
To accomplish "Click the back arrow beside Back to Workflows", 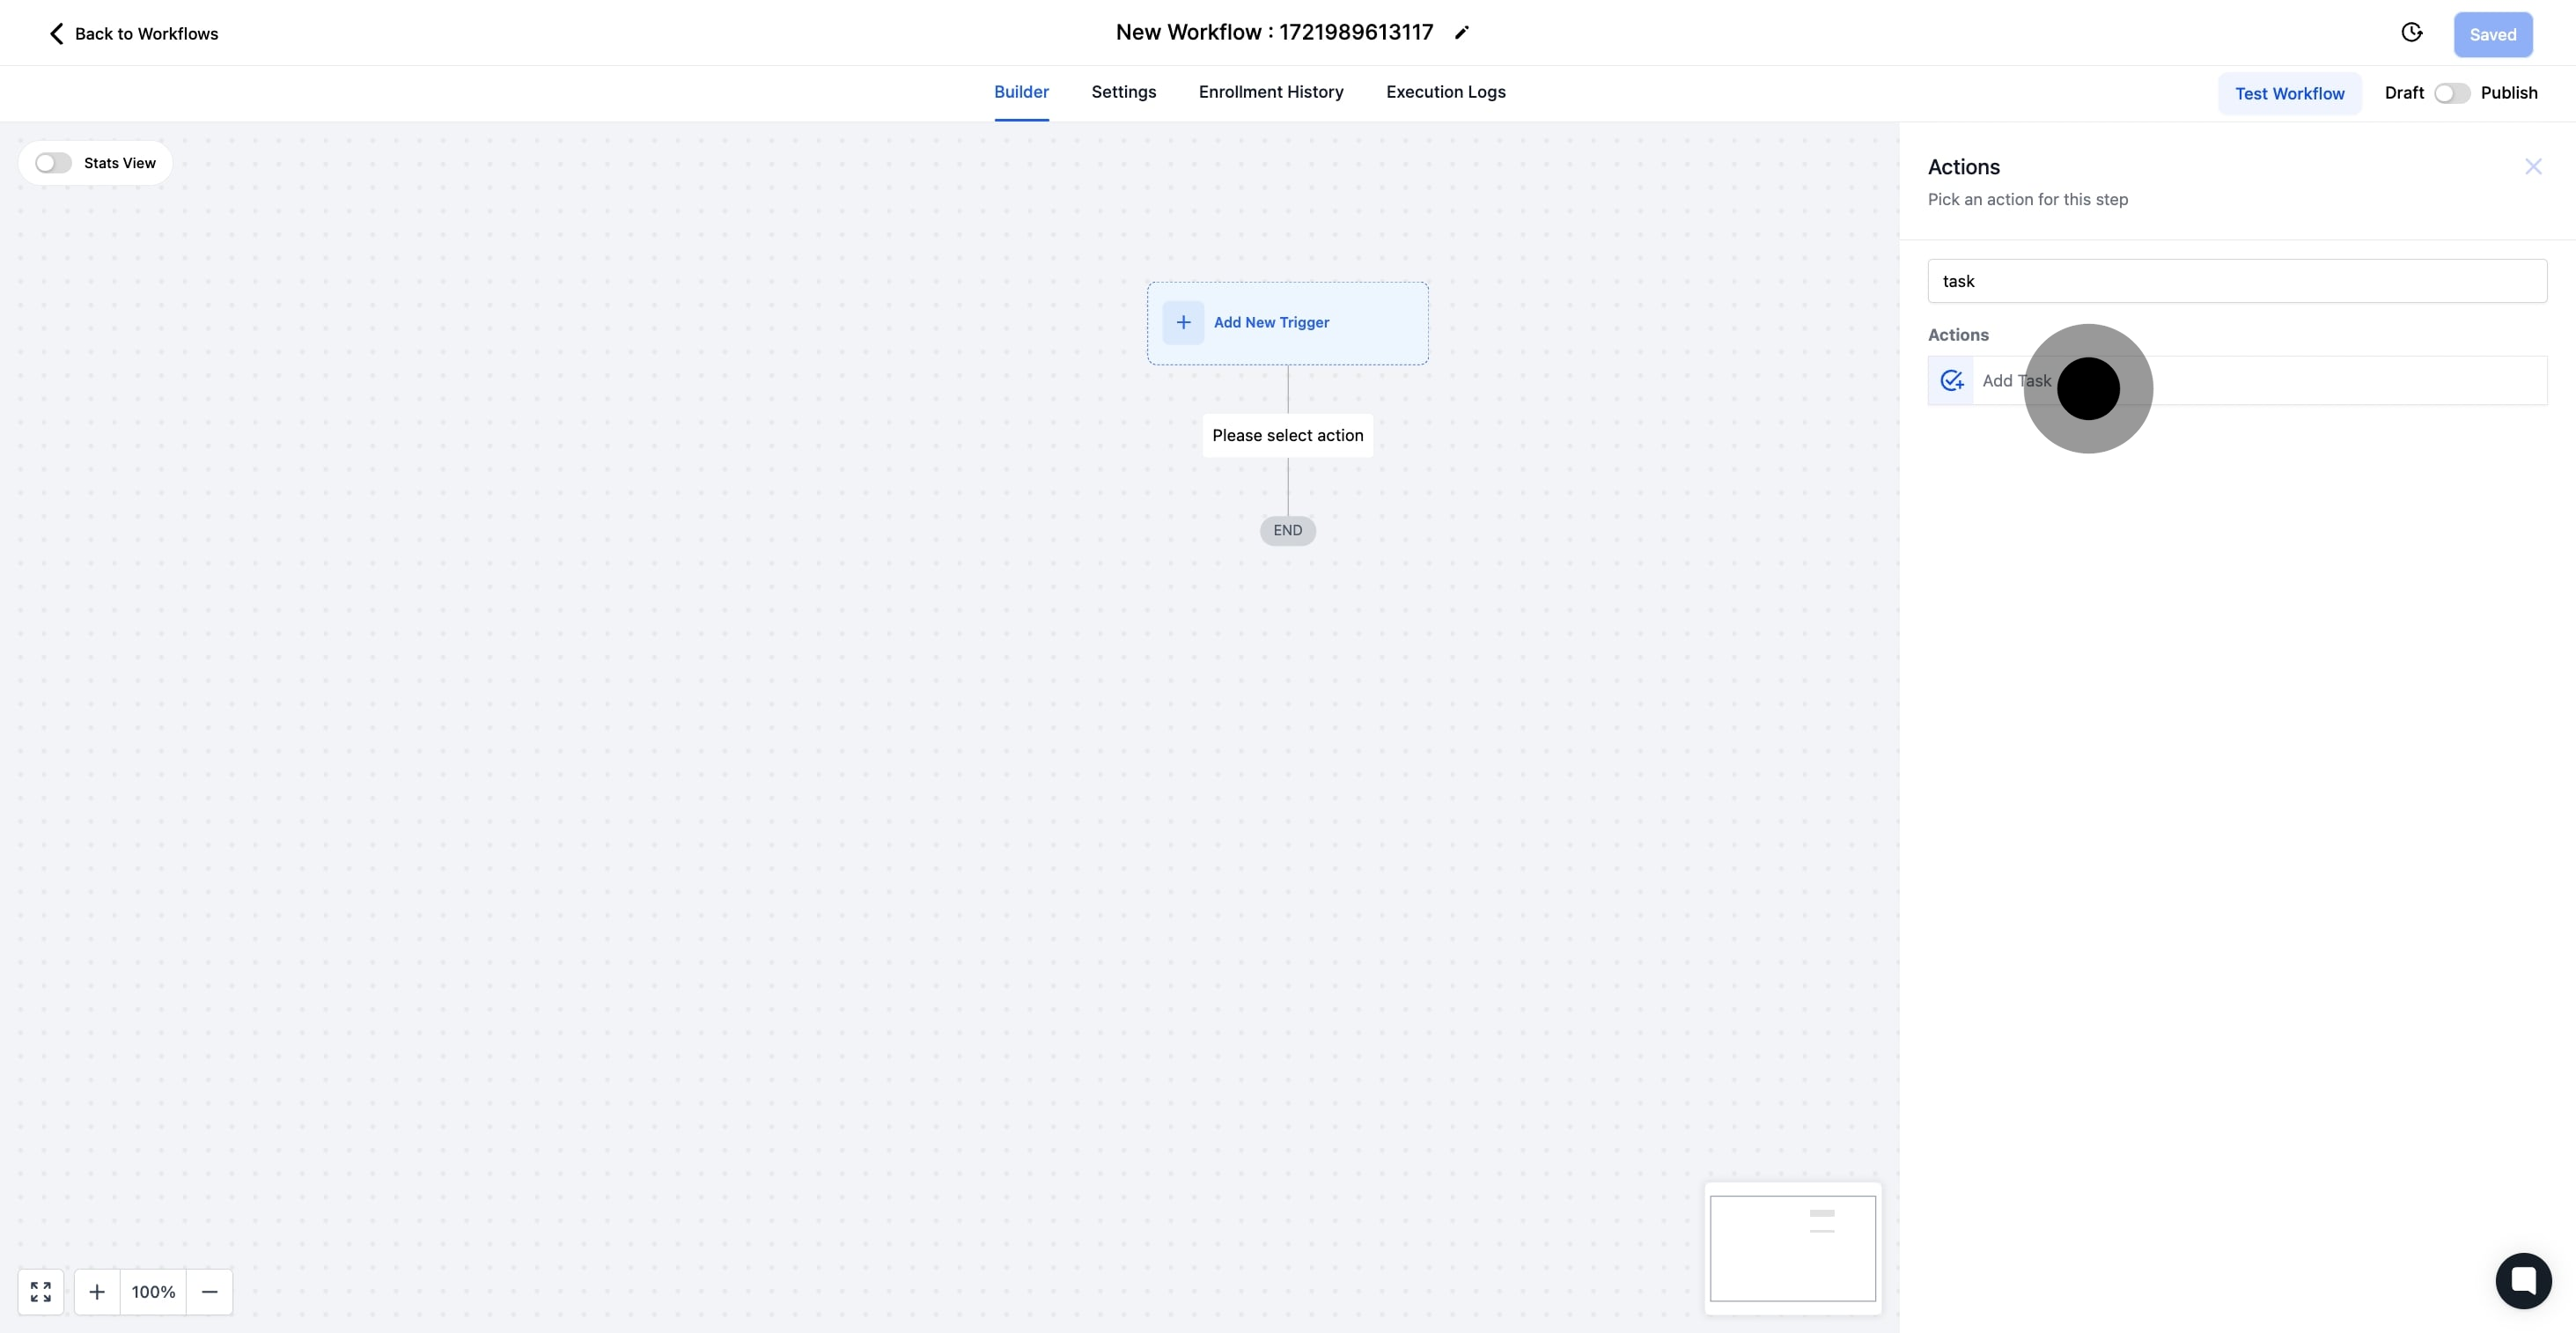I will click(56, 34).
